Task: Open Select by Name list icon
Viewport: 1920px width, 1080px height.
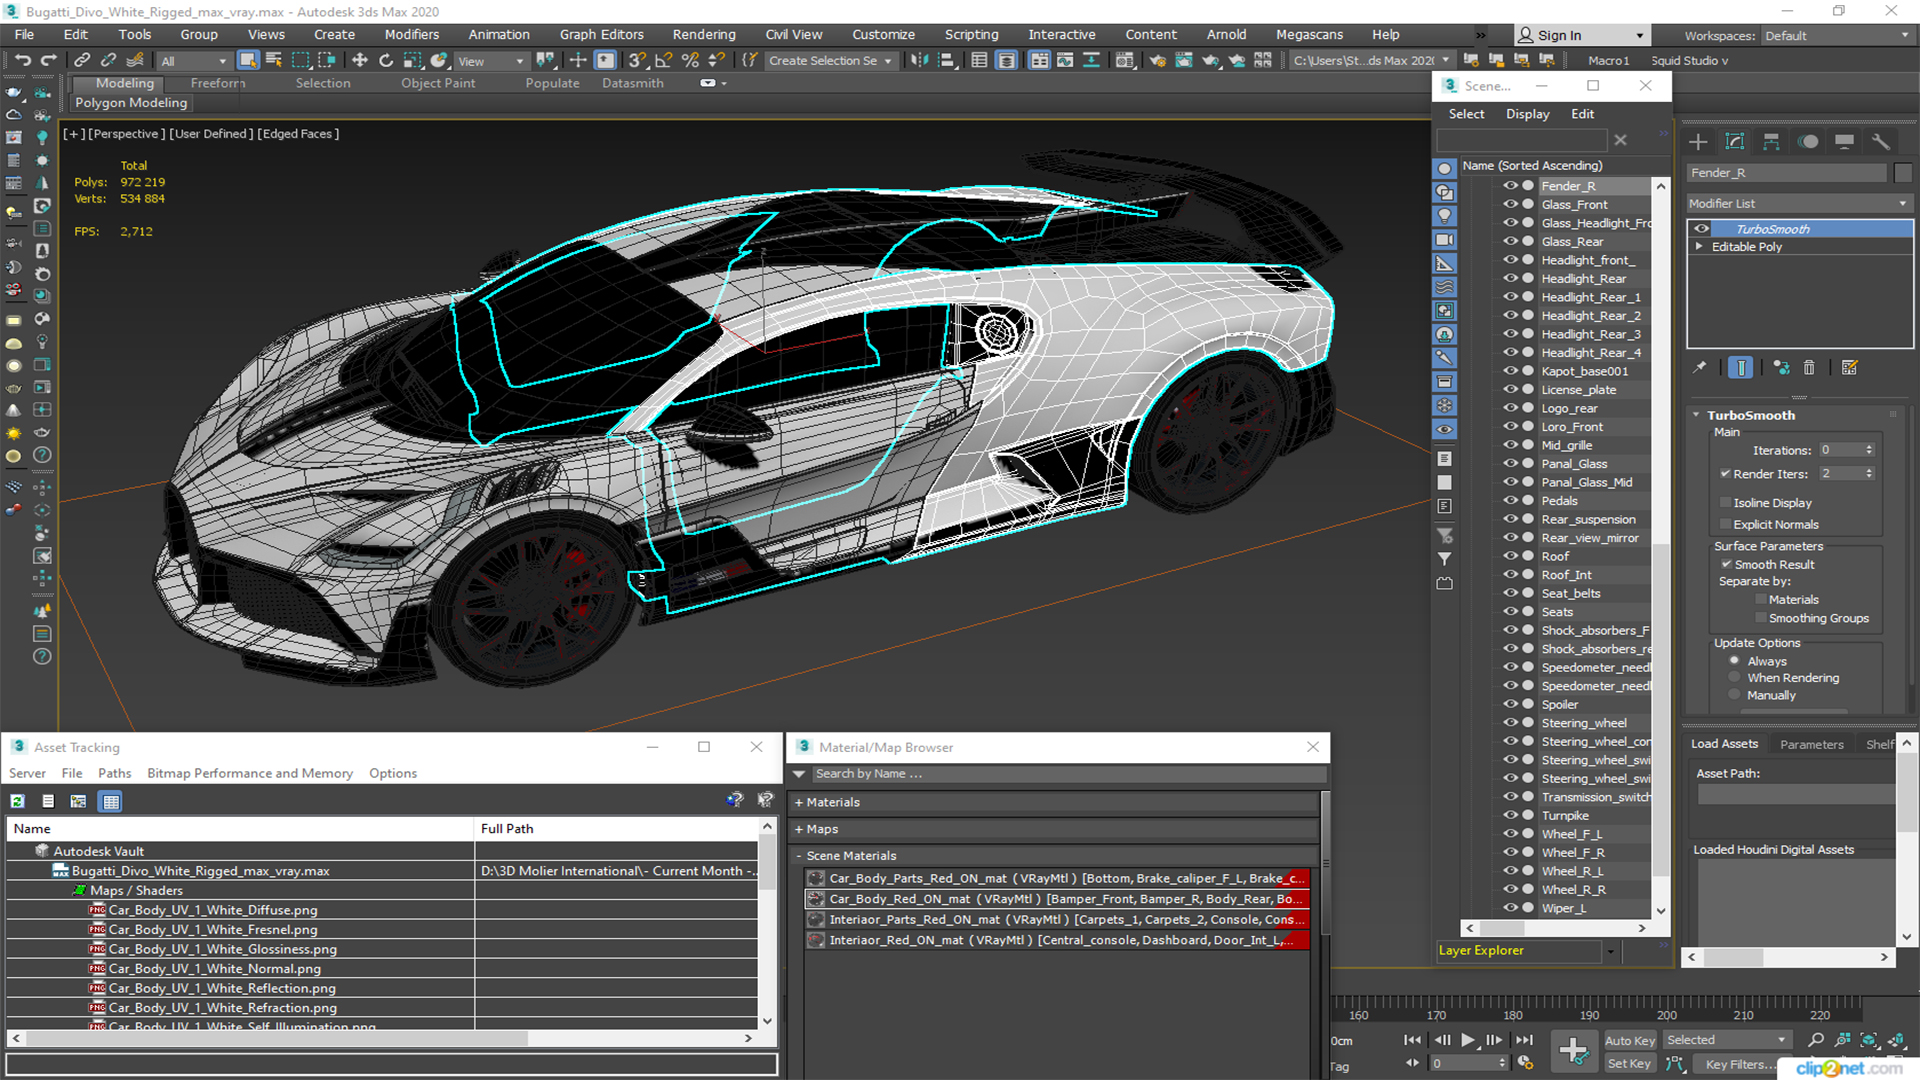Action: [274, 60]
